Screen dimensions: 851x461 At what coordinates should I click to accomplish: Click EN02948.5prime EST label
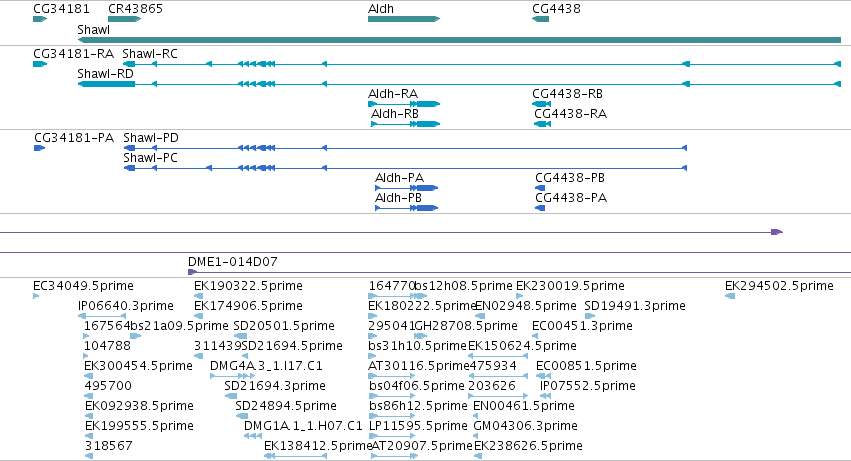point(525,306)
